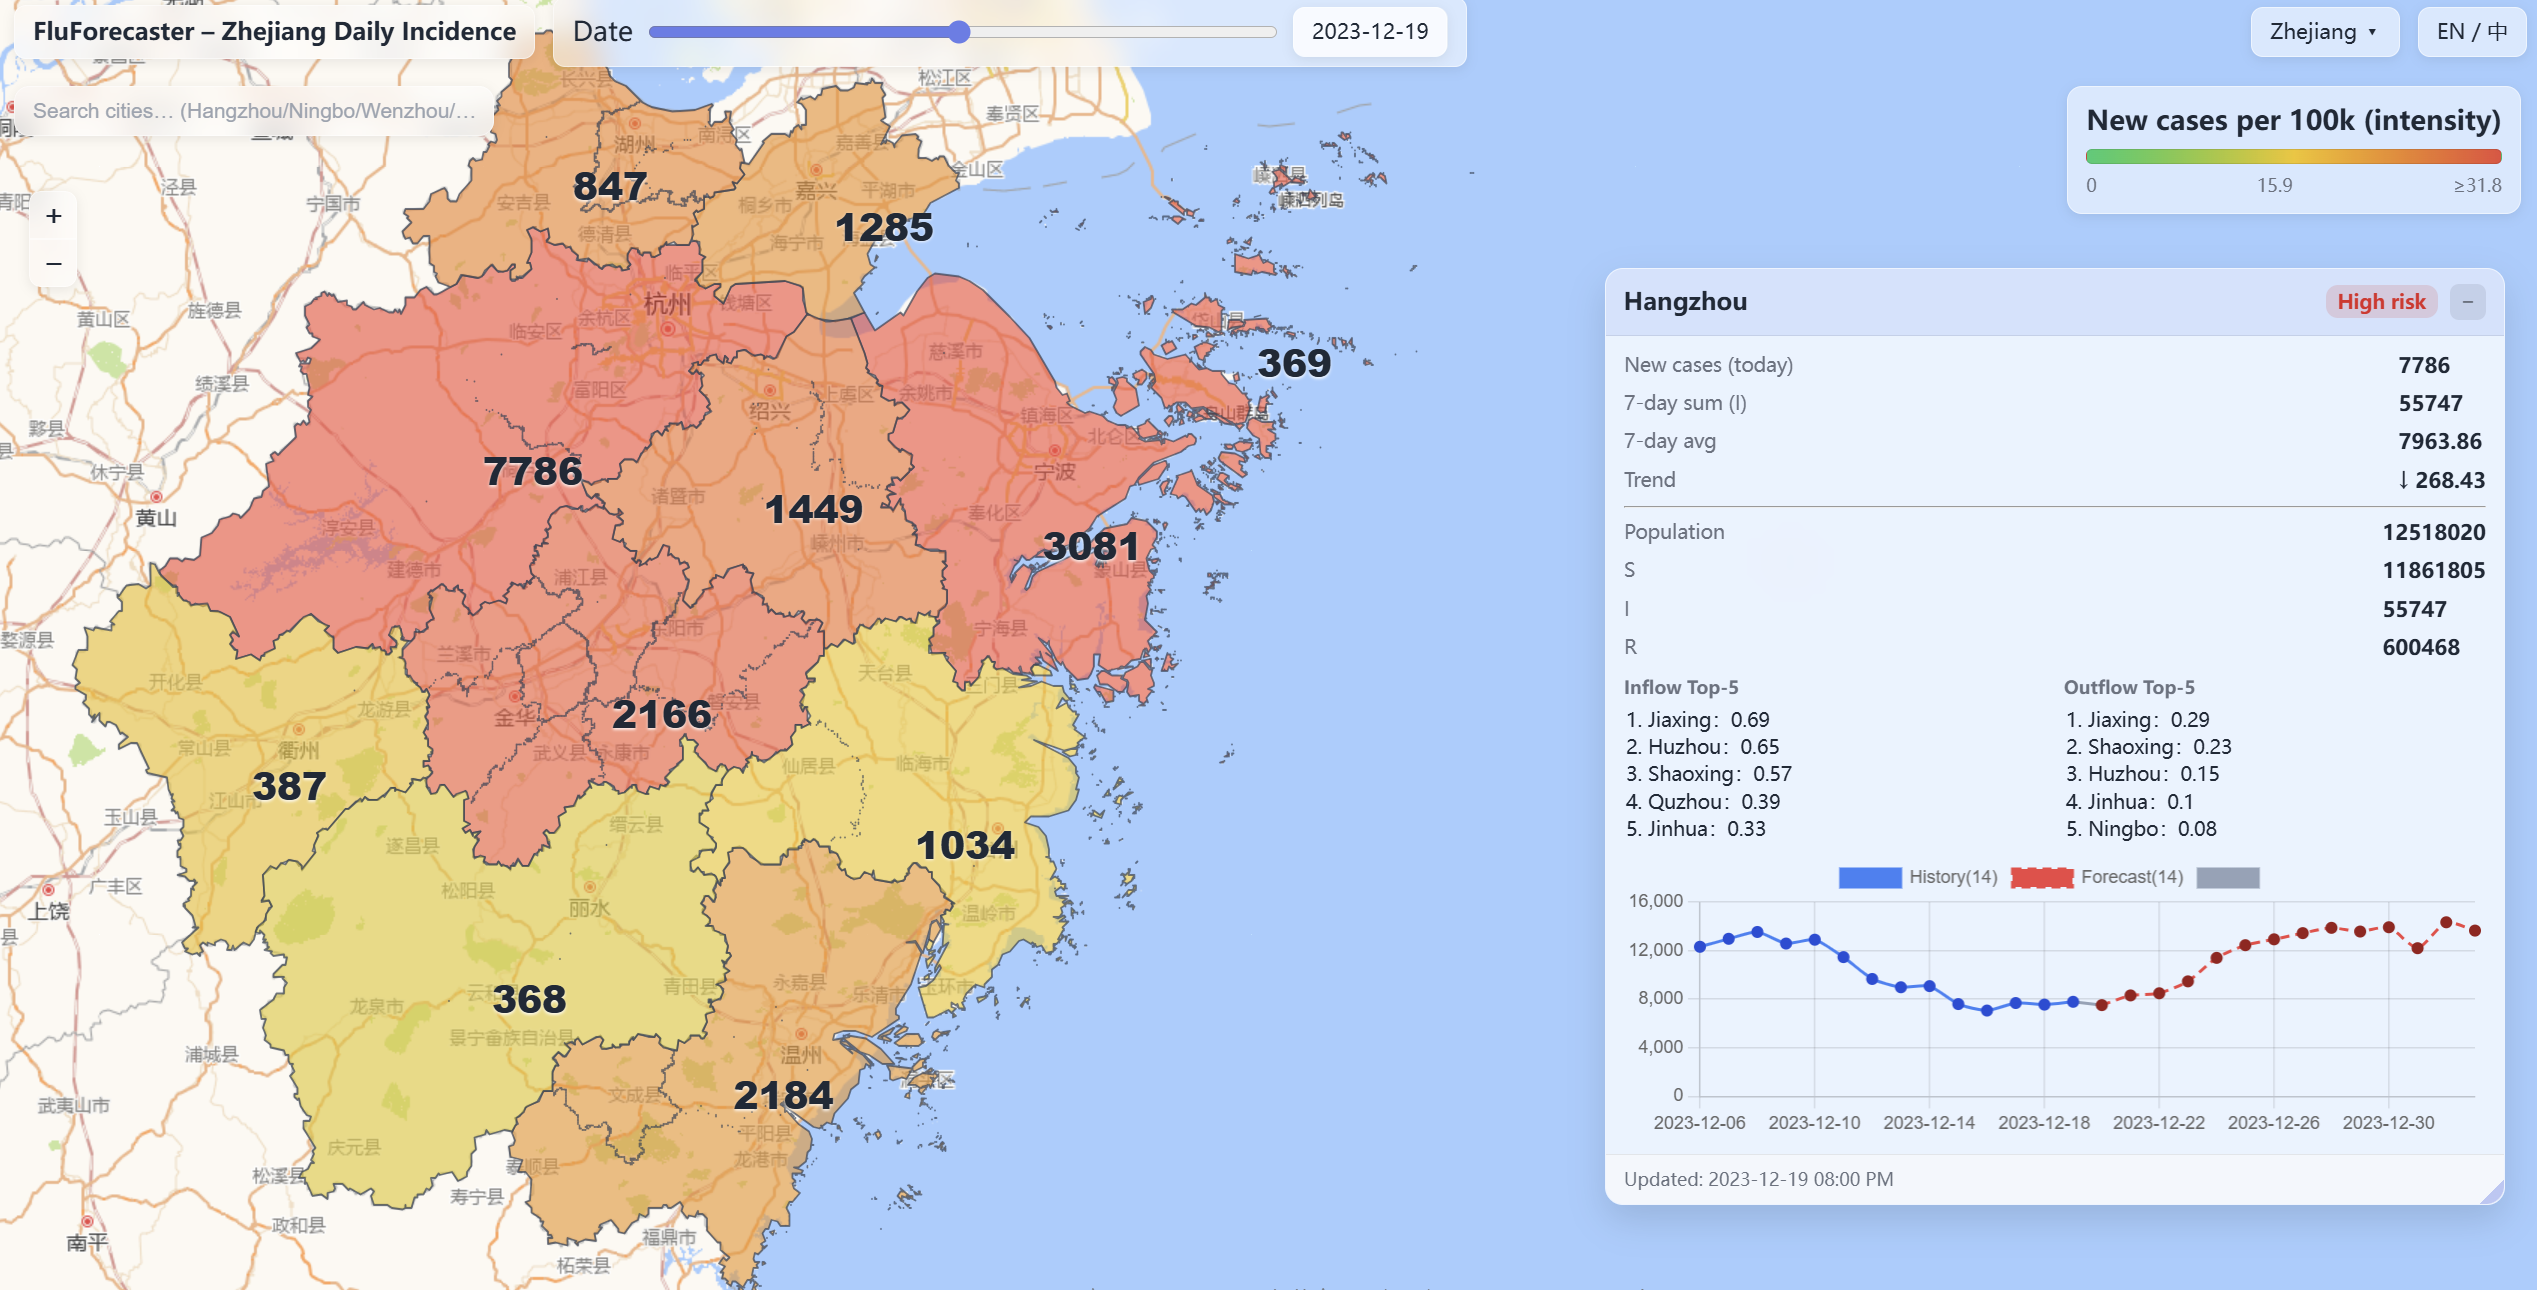
Task: Click the FluForecaster title label
Action: [274, 32]
